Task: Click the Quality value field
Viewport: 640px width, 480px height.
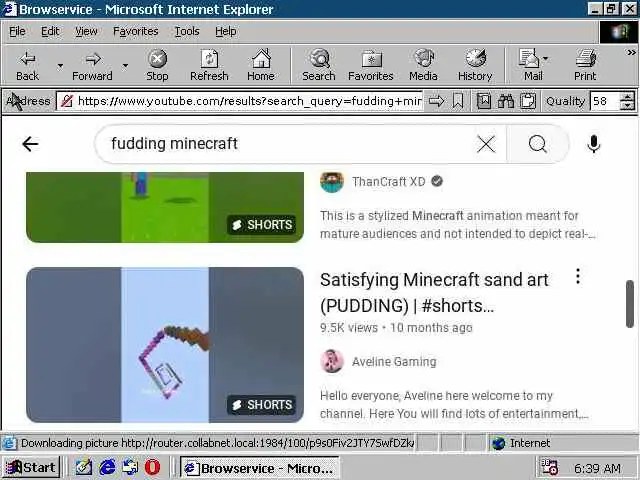Action: tap(604, 101)
